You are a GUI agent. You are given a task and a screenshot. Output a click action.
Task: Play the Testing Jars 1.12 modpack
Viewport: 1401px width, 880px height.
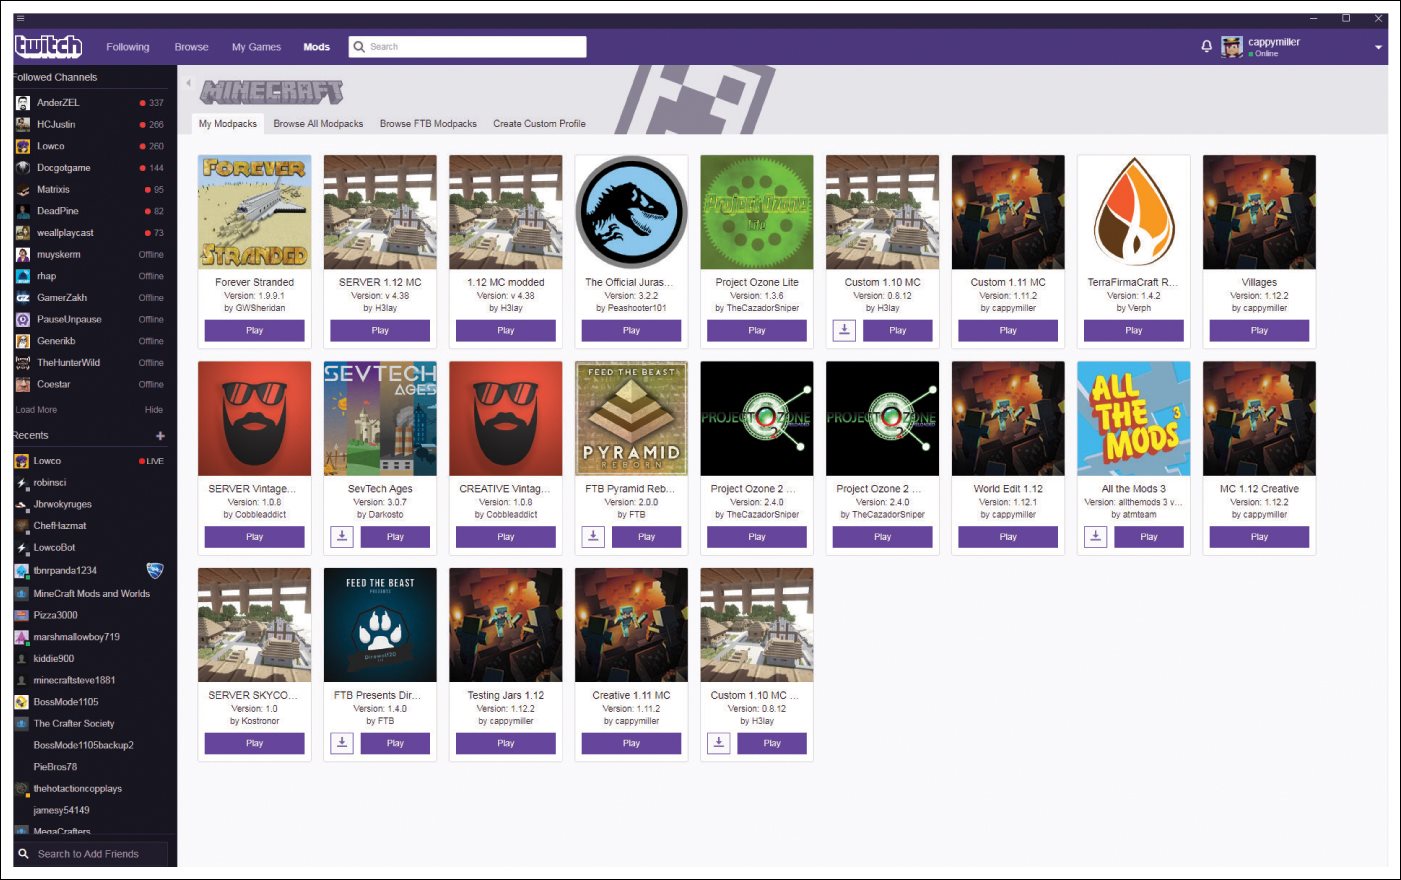506,743
